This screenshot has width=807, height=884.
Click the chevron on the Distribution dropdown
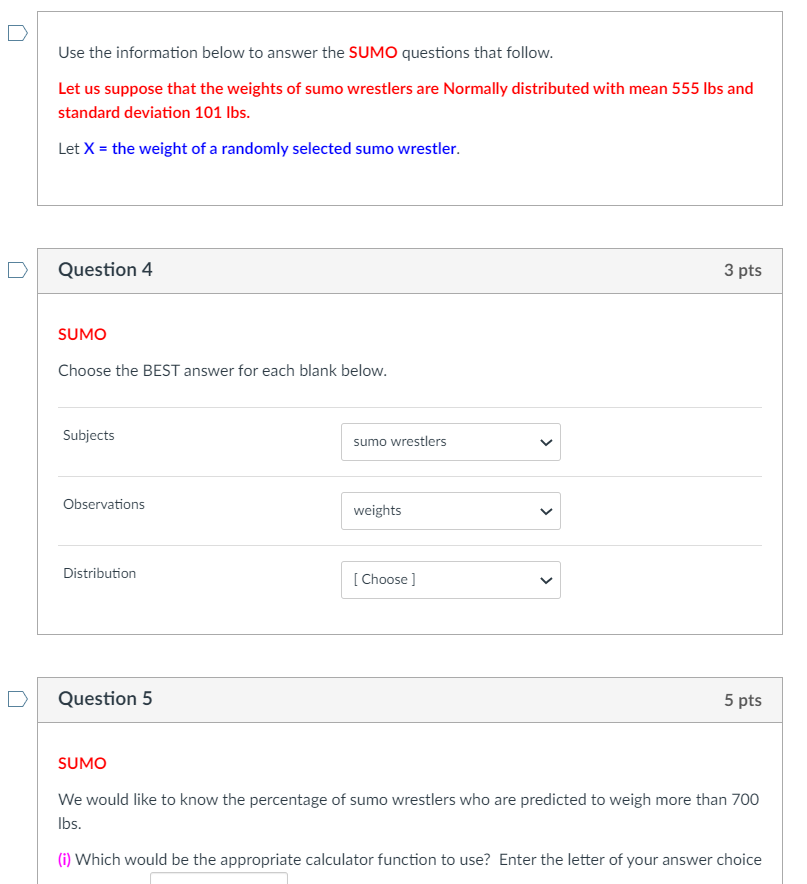click(x=545, y=580)
